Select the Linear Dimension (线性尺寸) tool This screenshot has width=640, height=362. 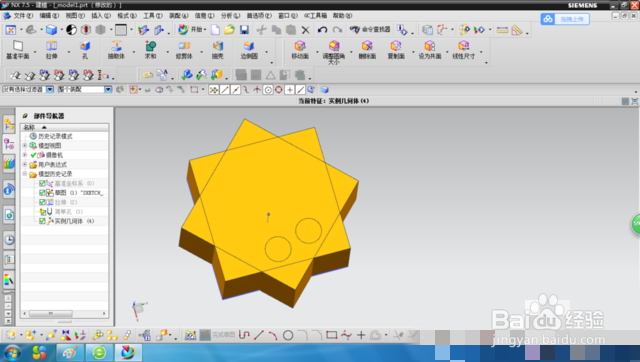point(464,50)
